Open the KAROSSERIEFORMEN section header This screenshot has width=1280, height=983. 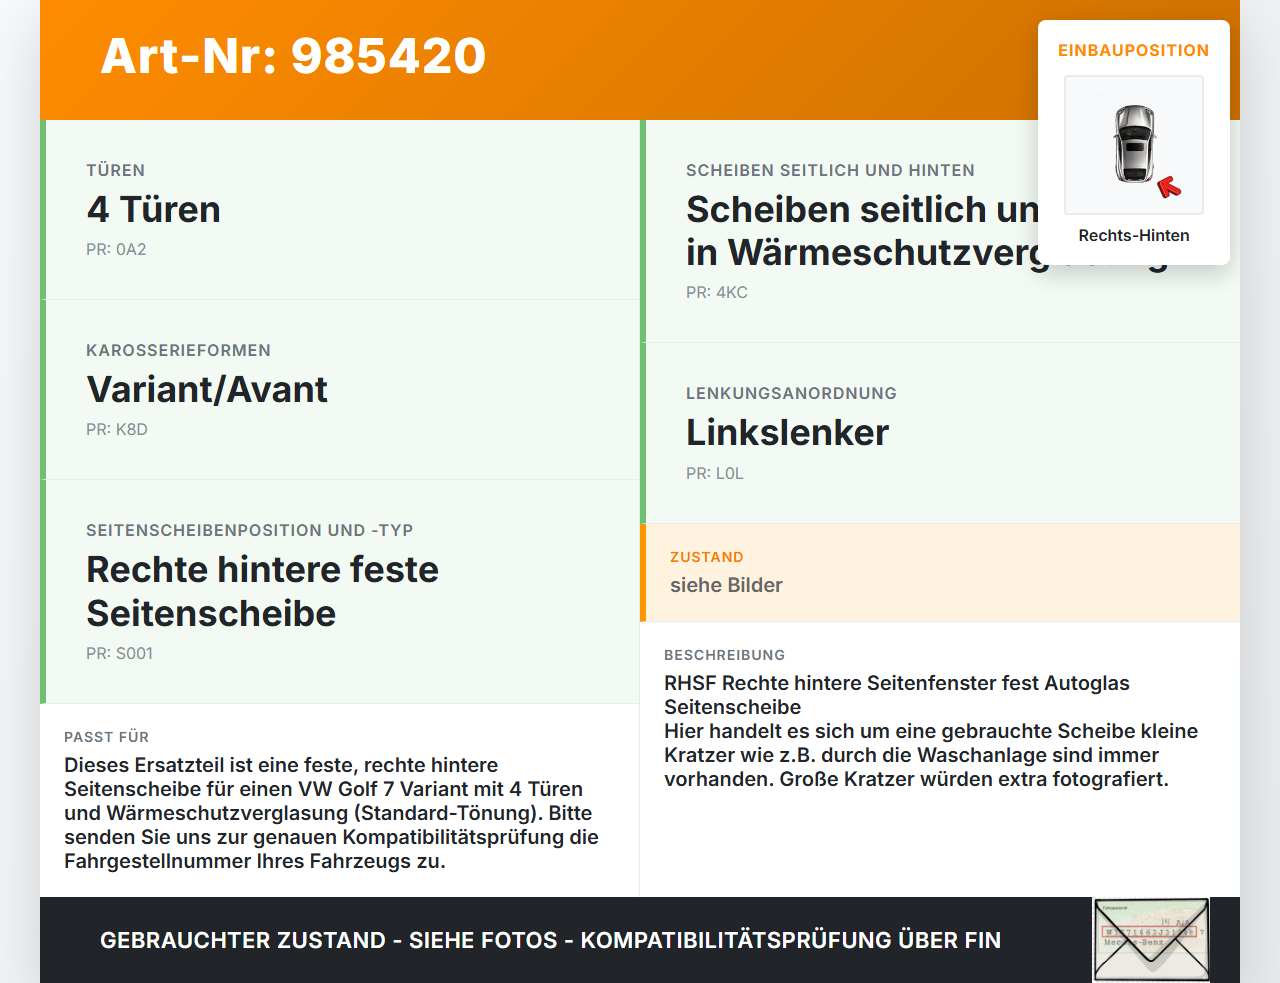click(x=179, y=350)
